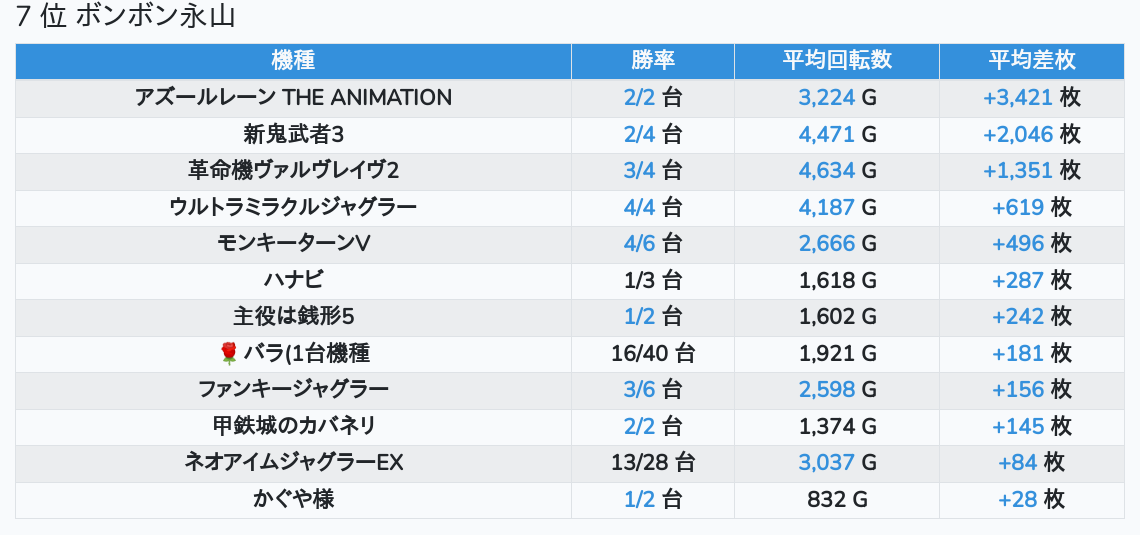This screenshot has width=1140, height=535.
Task: Click the 平均差枚 column header
Action: [x=1032, y=61]
